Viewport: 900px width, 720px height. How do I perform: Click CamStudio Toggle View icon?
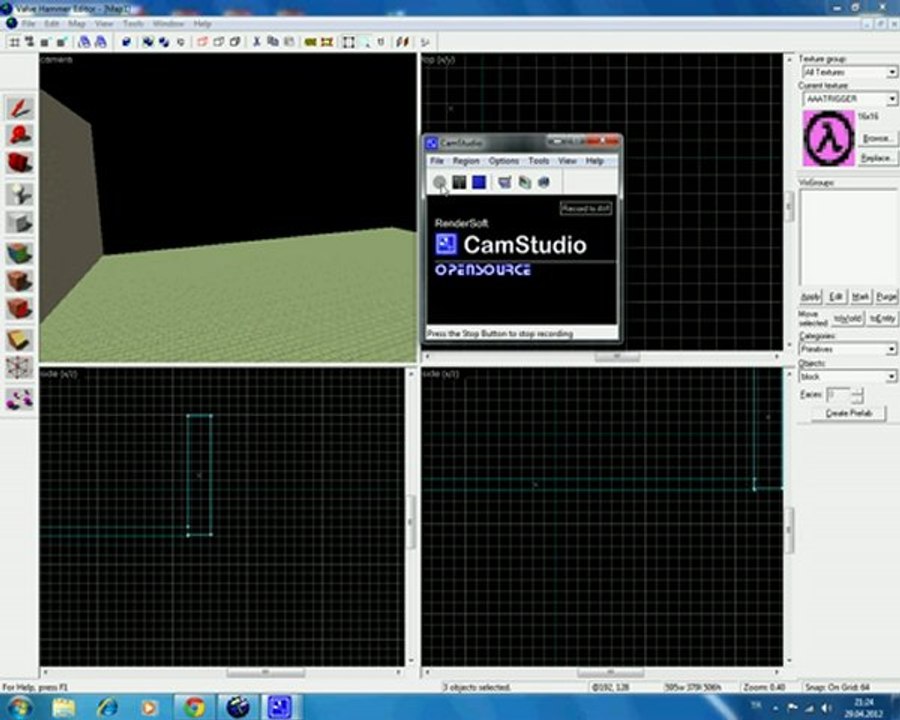(505, 182)
